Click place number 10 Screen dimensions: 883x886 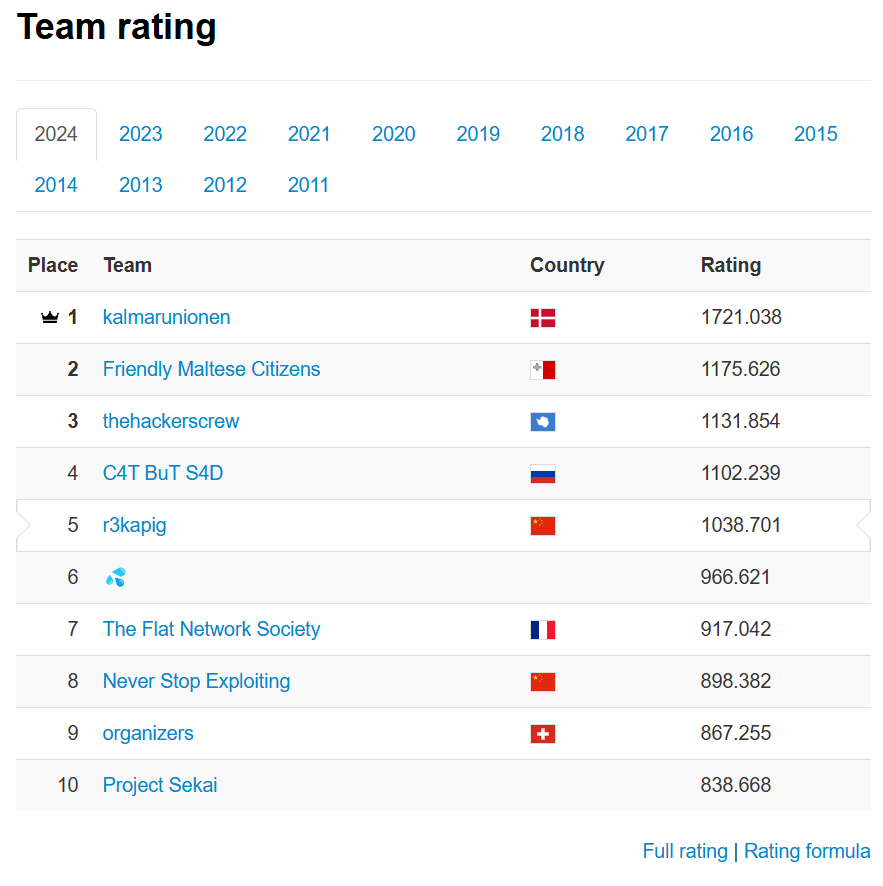[68, 785]
